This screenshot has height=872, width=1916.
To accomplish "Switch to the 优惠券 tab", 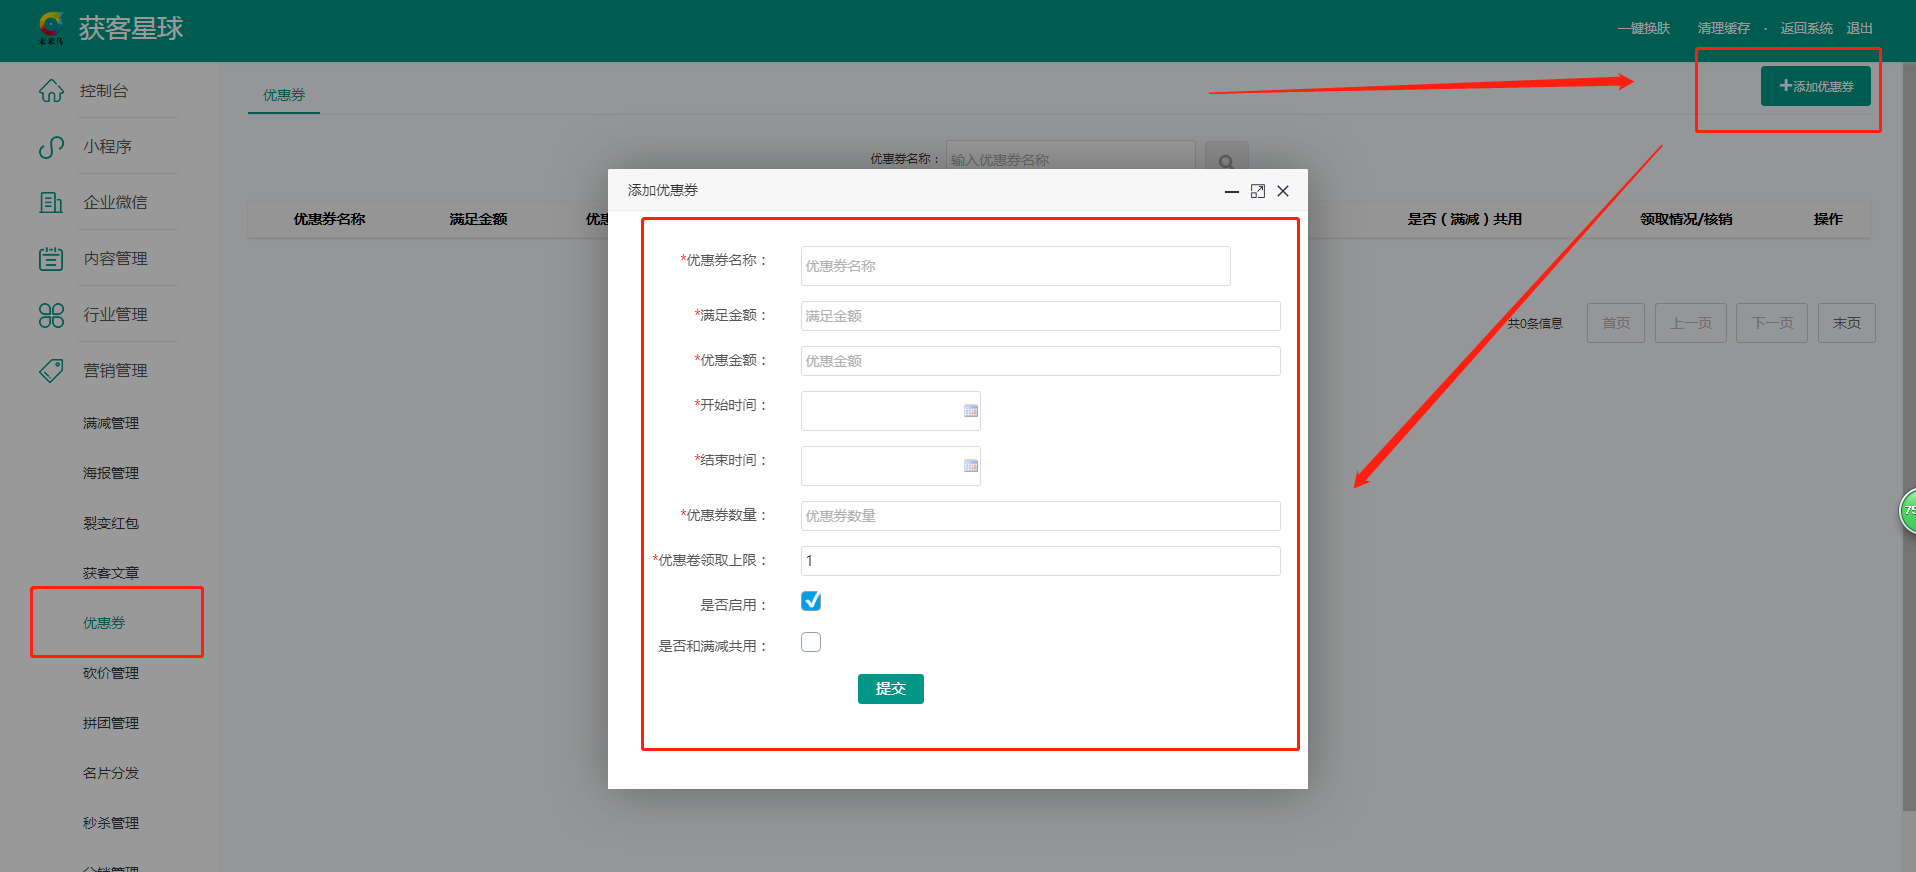I will tap(284, 95).
